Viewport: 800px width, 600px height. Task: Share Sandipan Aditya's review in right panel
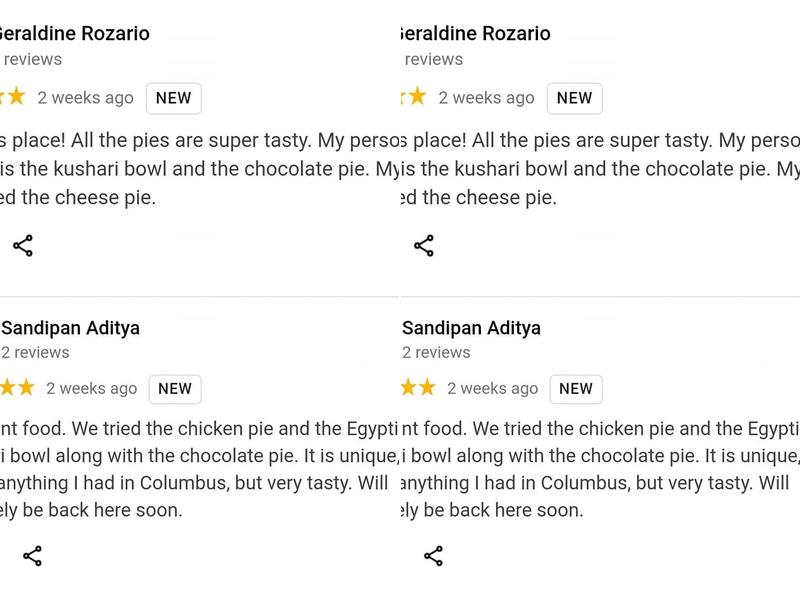pyautogui.click(x=433, y=556)
